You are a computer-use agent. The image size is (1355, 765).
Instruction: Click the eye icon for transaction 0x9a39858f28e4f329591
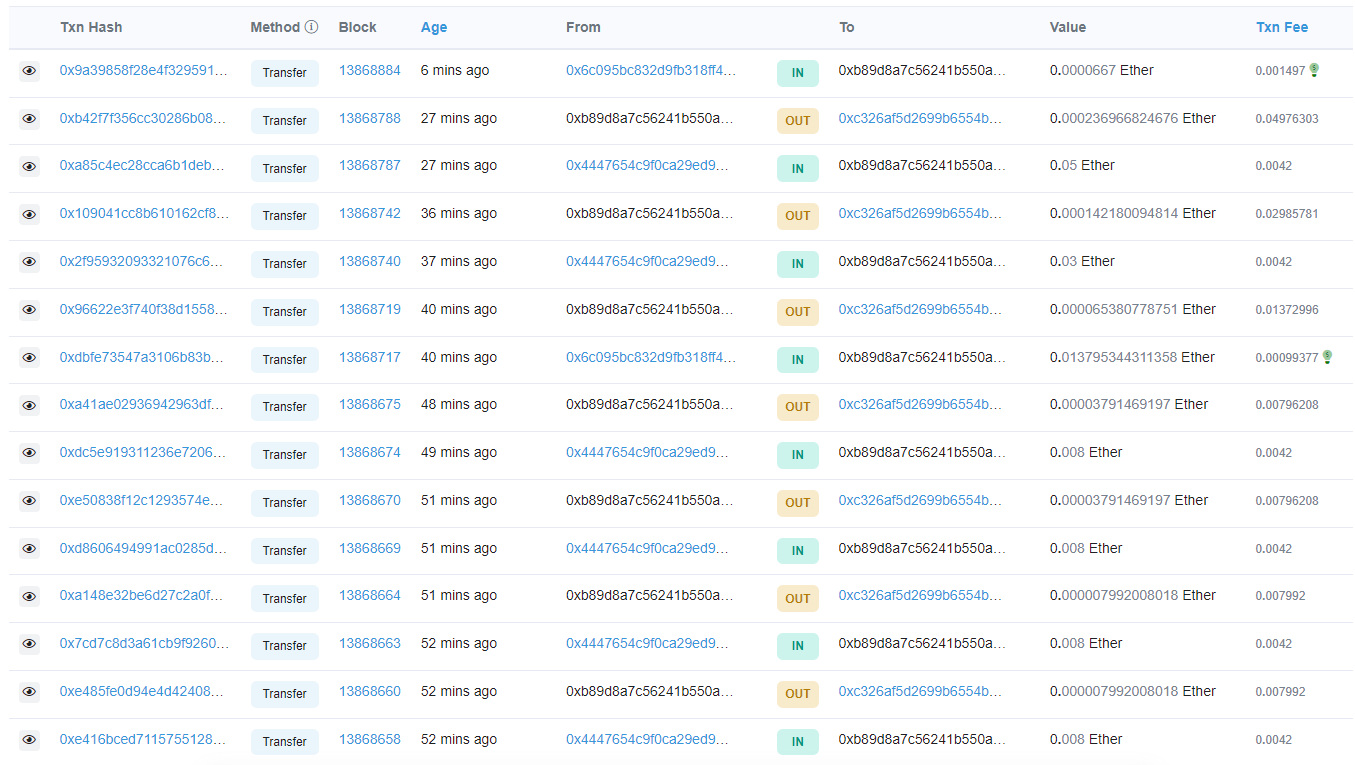pyautogui.click(x=29, y=71)
